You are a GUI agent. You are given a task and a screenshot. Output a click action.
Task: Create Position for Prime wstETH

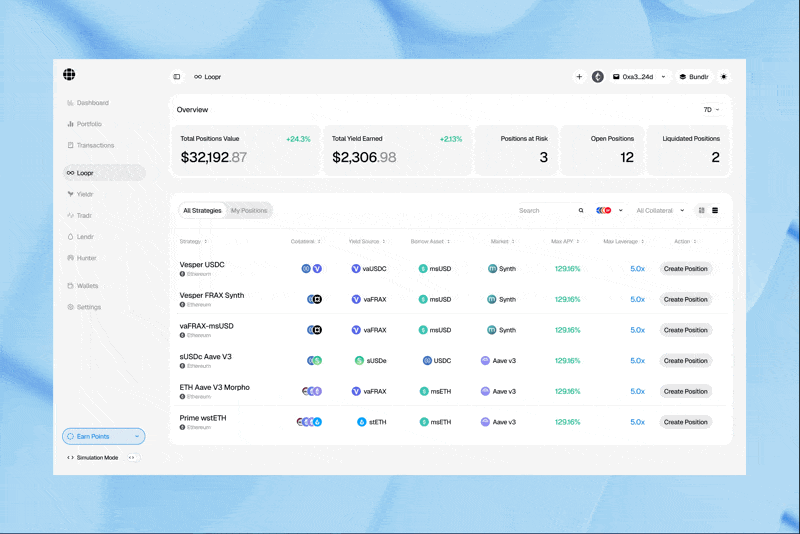point(686,422)
